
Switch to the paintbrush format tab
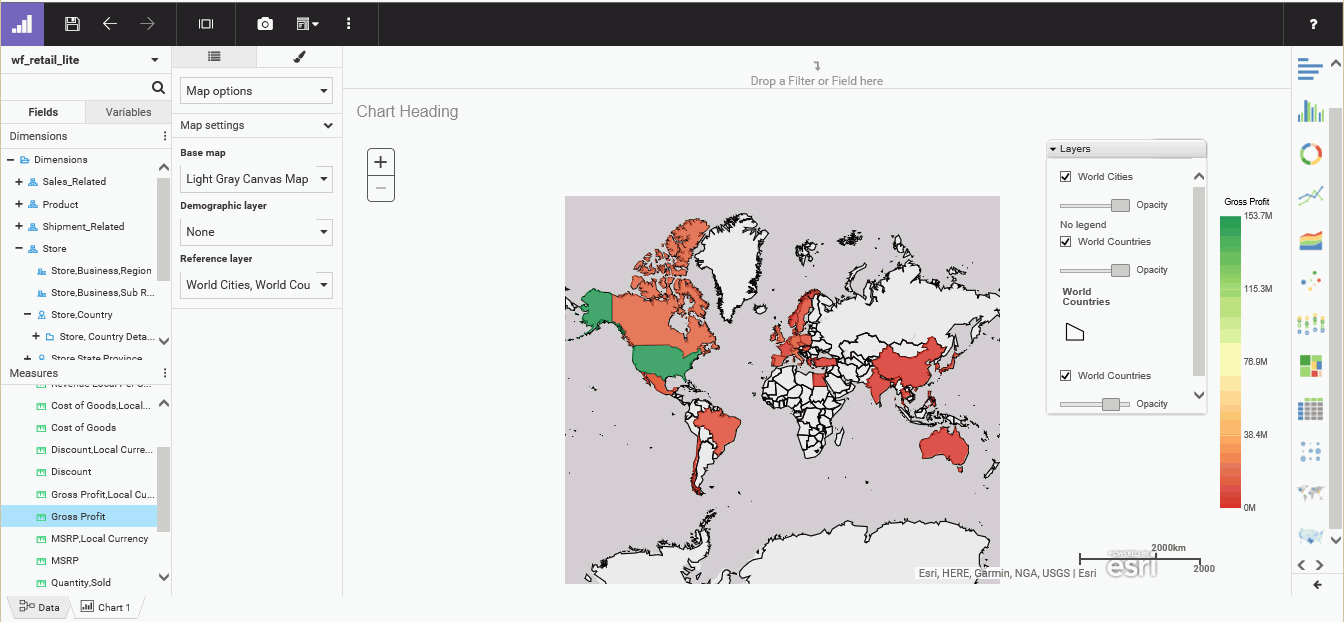point(299,57)
